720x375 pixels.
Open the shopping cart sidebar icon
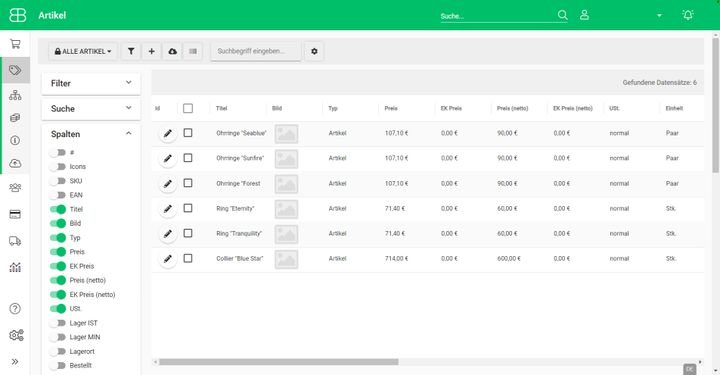(15, 44)
